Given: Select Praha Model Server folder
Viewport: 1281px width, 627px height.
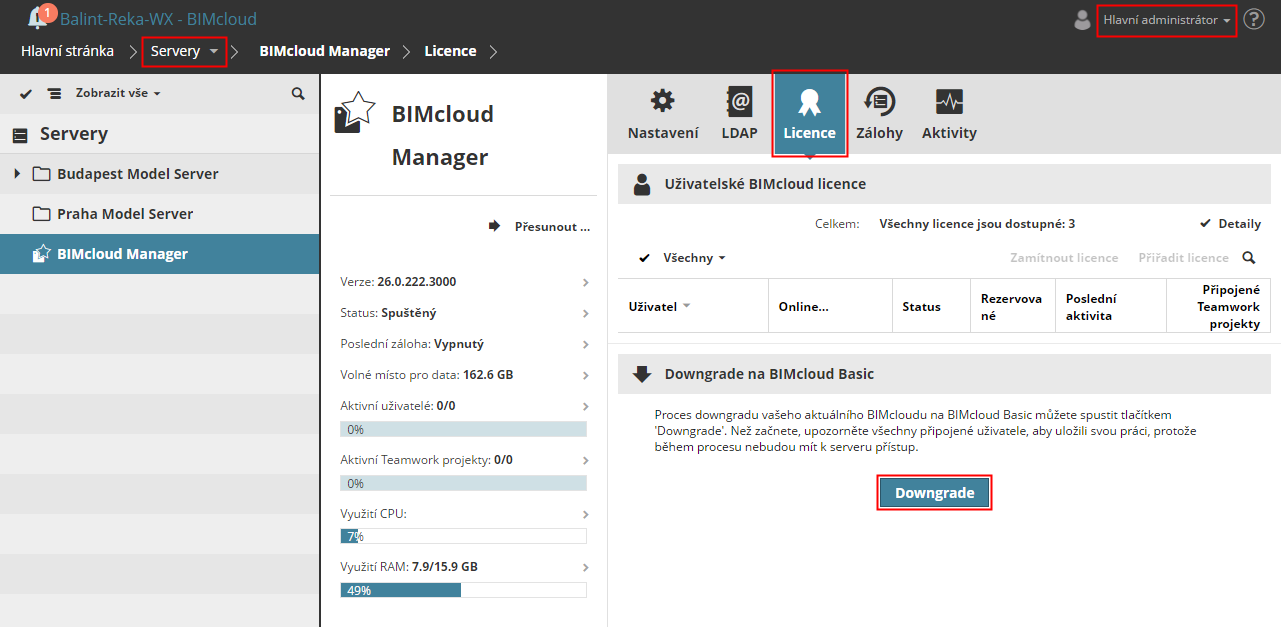Looking at the screenshot, I should (x=125, y=214).
